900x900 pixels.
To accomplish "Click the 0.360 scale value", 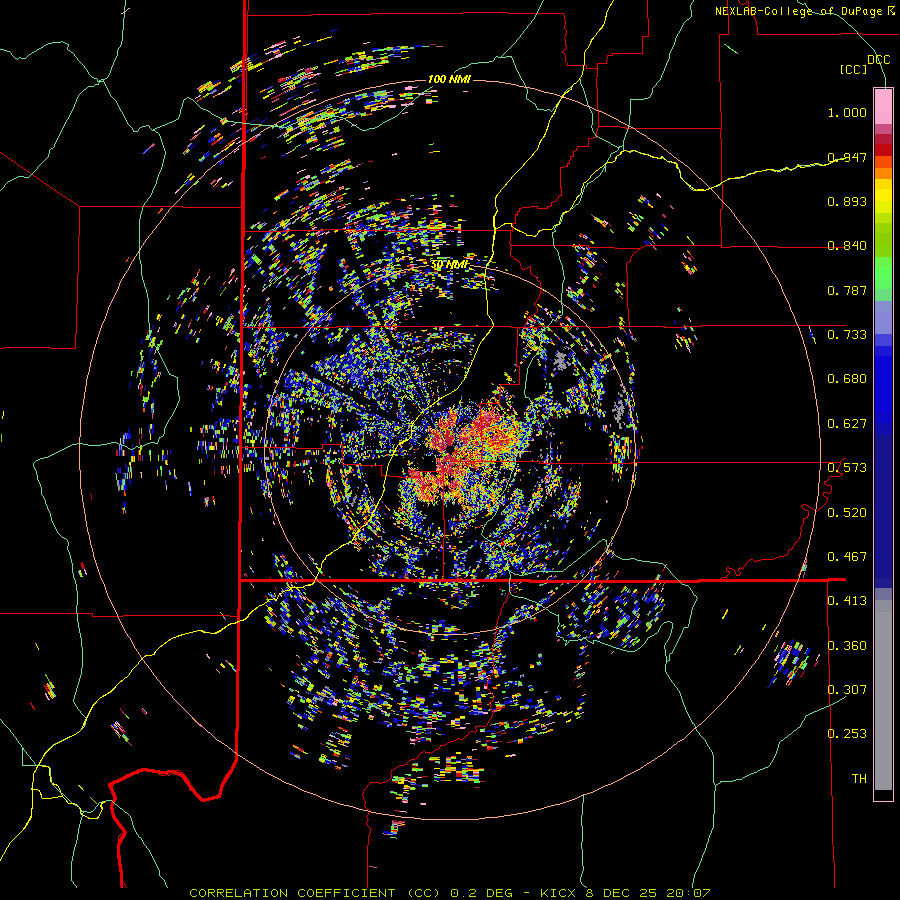I will pos(847,646).
